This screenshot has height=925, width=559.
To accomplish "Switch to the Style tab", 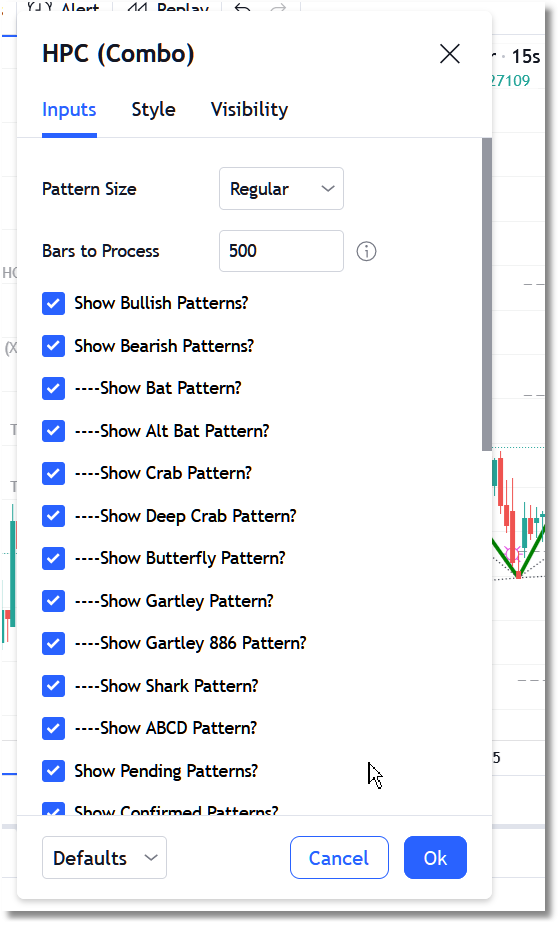I will click(153, 110).
